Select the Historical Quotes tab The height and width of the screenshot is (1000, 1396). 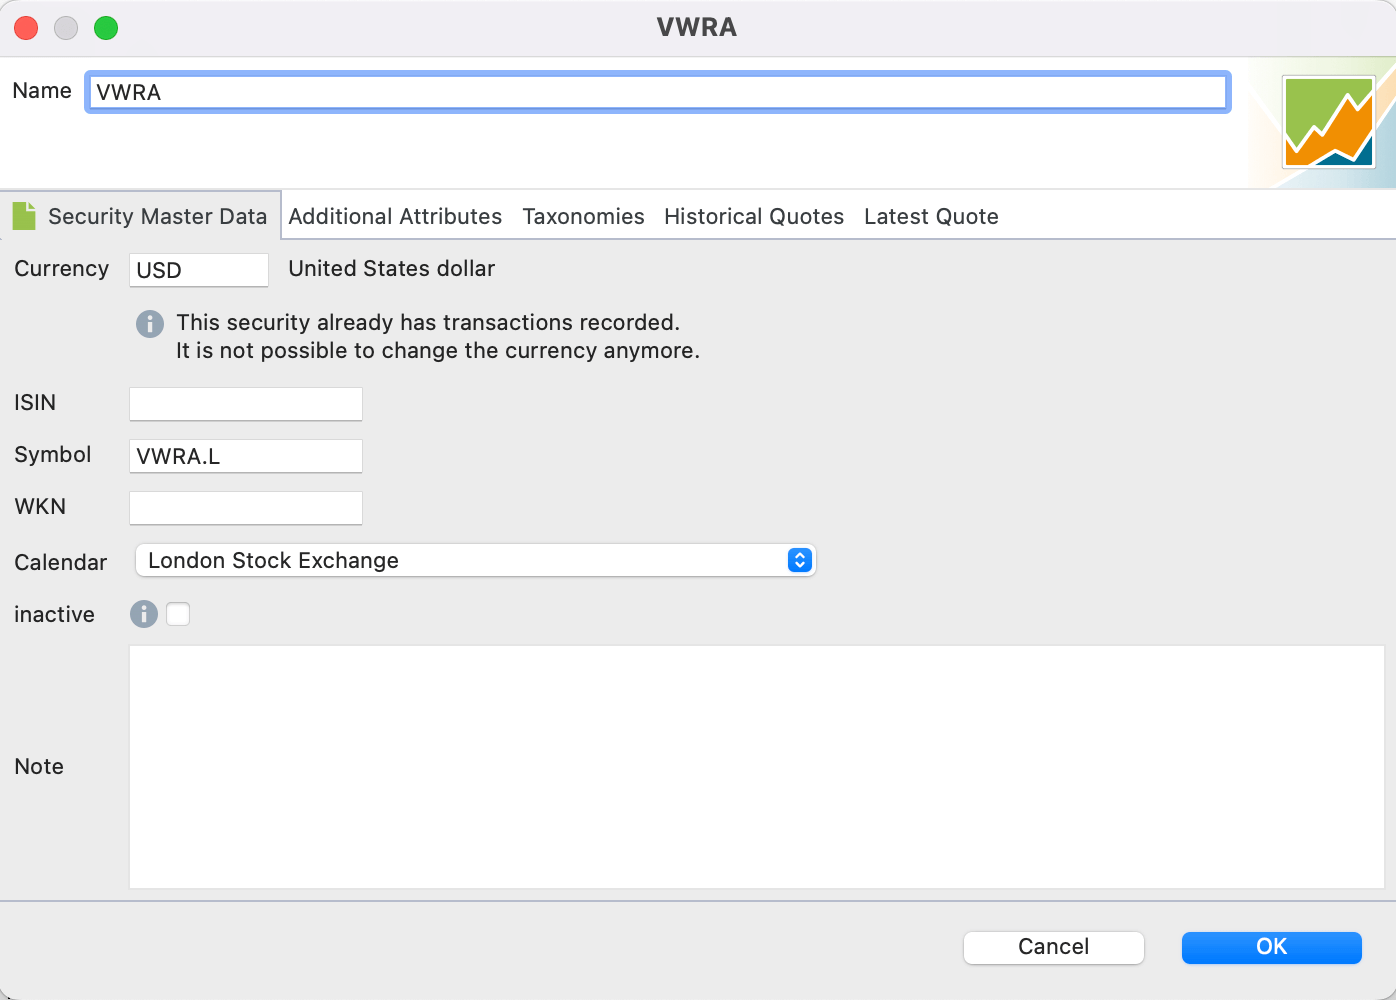tap(754, 216)
